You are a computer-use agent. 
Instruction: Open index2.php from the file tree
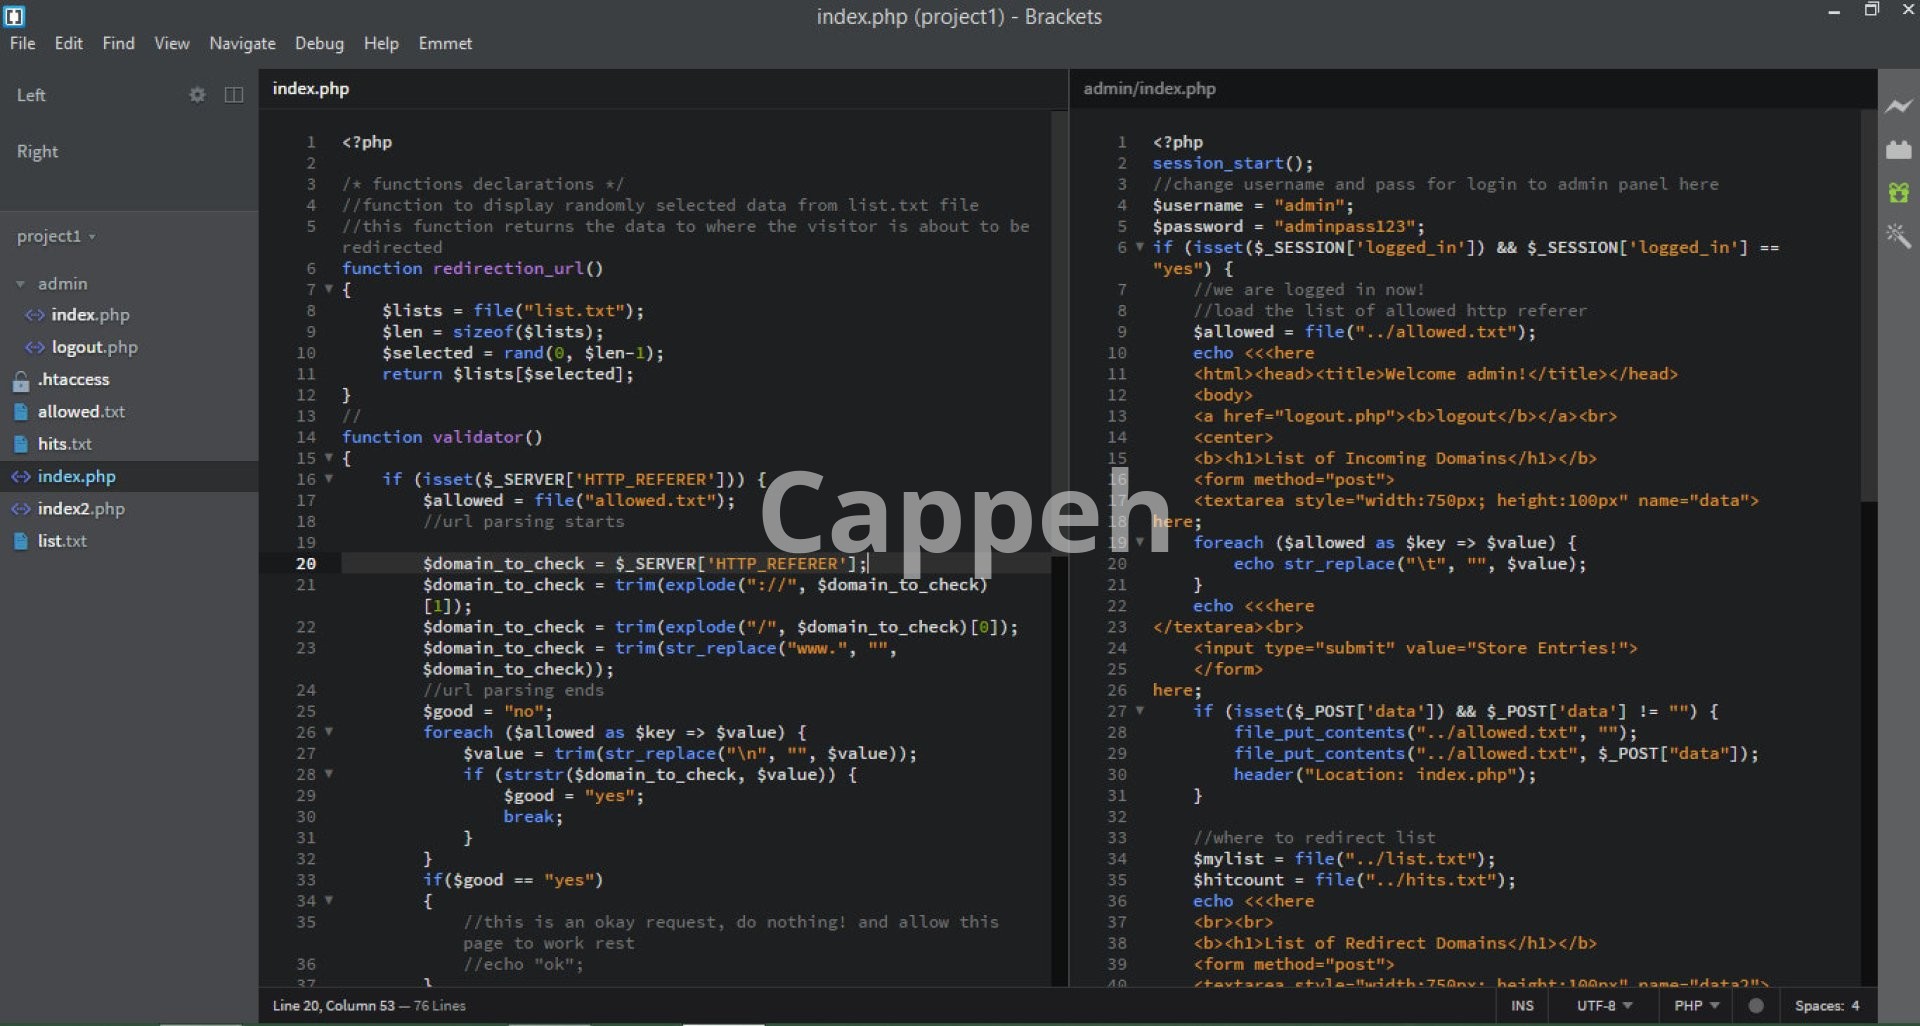coord(80,509)
